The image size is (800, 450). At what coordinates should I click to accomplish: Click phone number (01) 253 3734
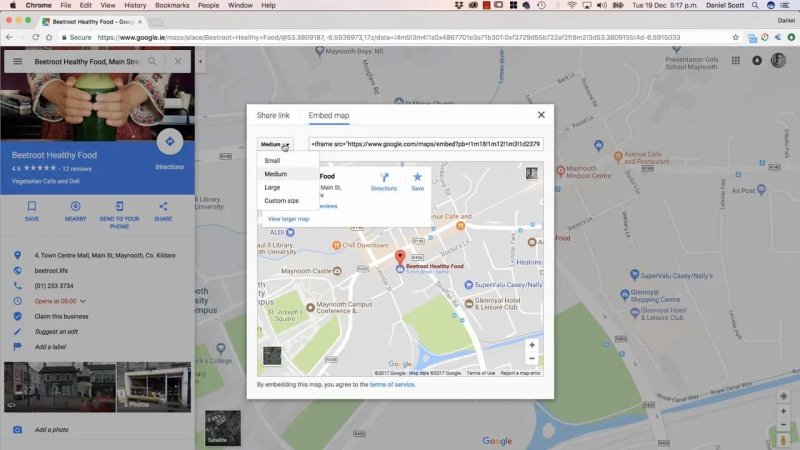click(54, 286)
